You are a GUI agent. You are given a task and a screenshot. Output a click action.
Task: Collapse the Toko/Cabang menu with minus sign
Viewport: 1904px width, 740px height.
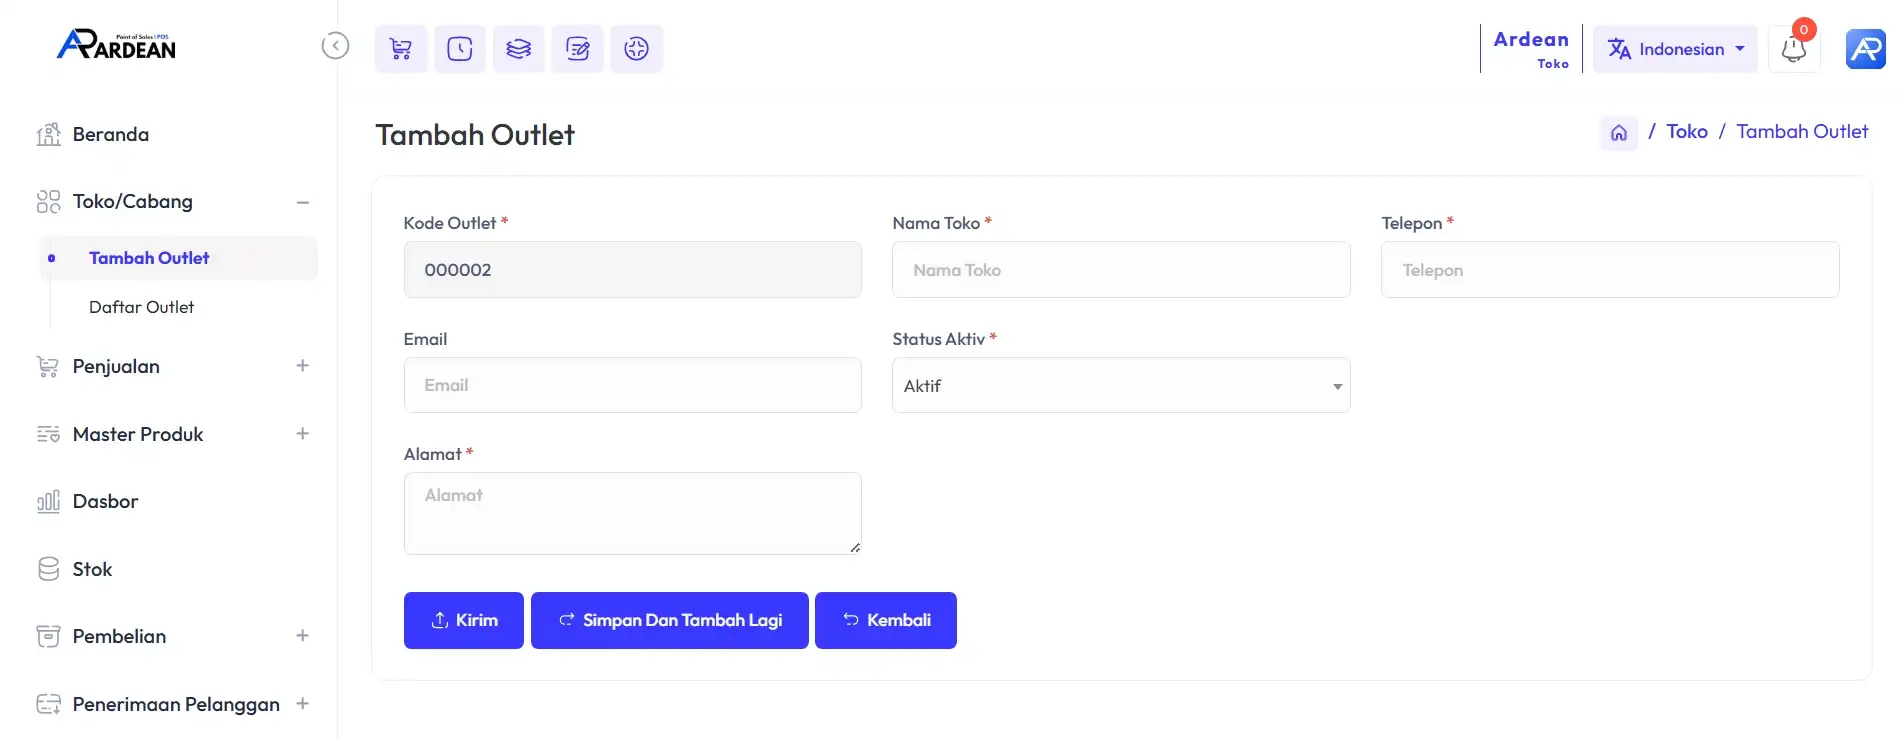[x=302, y=202]
